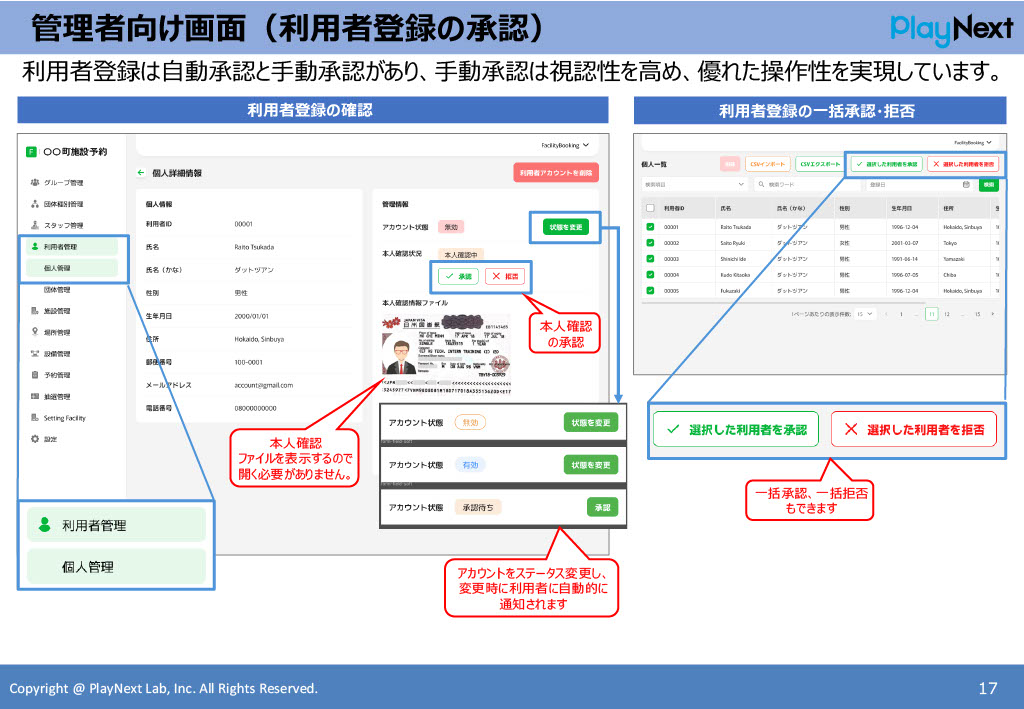Image resolution: width=1024 pixels, height=709 pixels.
Task: Open the items-per-page dropdown in the pagination bar
Action: (x=866, y=313)
